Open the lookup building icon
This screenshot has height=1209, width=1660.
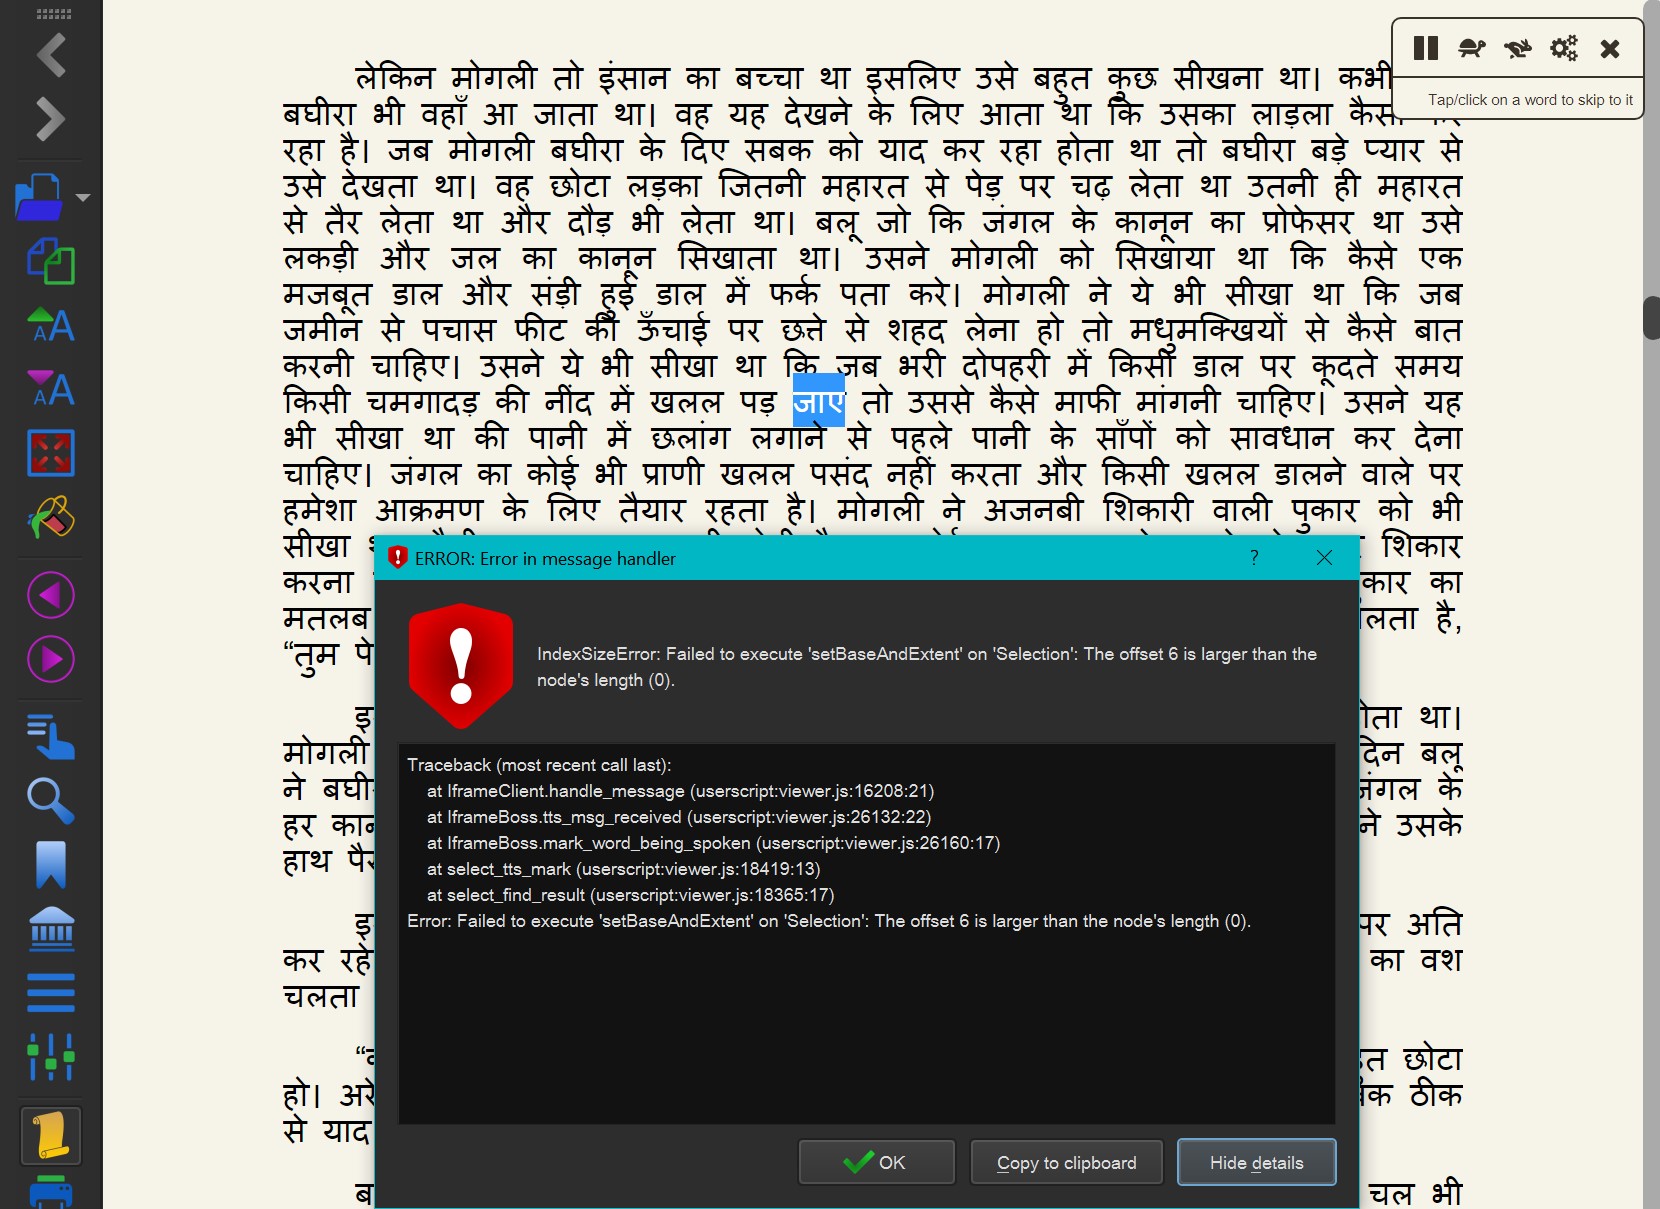51,929
